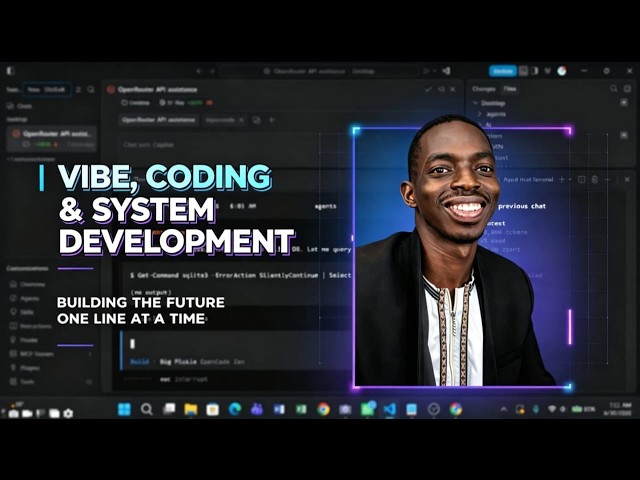Click the previous chat text in terminal

[x=522, y=206]
